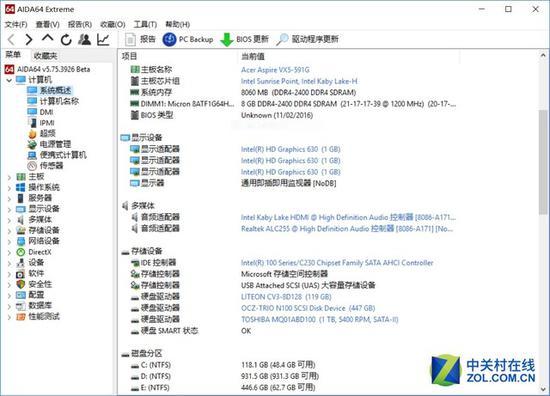550x396 pixels.
Task: Select 计算机名称 in the tree
Action: click(53, 101)
